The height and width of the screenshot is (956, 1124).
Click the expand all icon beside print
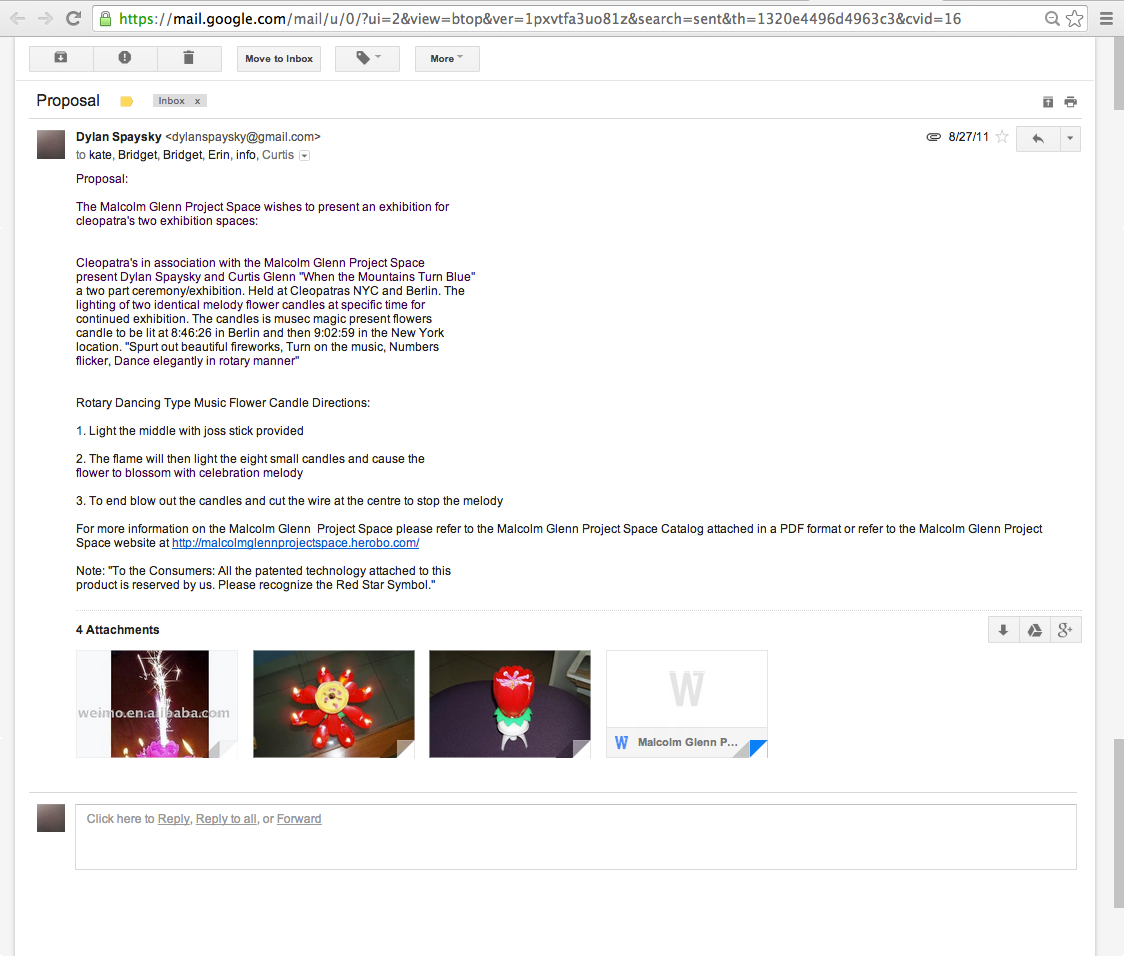click(1048, 102)
